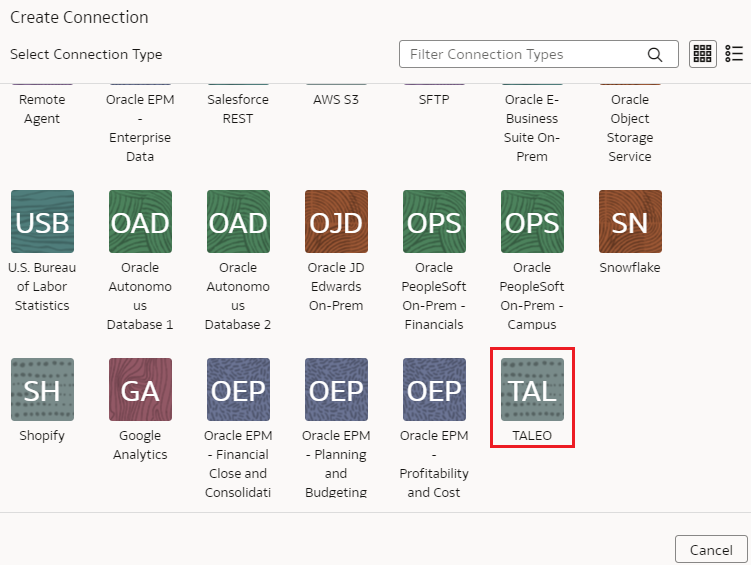
Task: Choose the Oracle Autonomous Database 2 icon
Action: click(238, 221)
